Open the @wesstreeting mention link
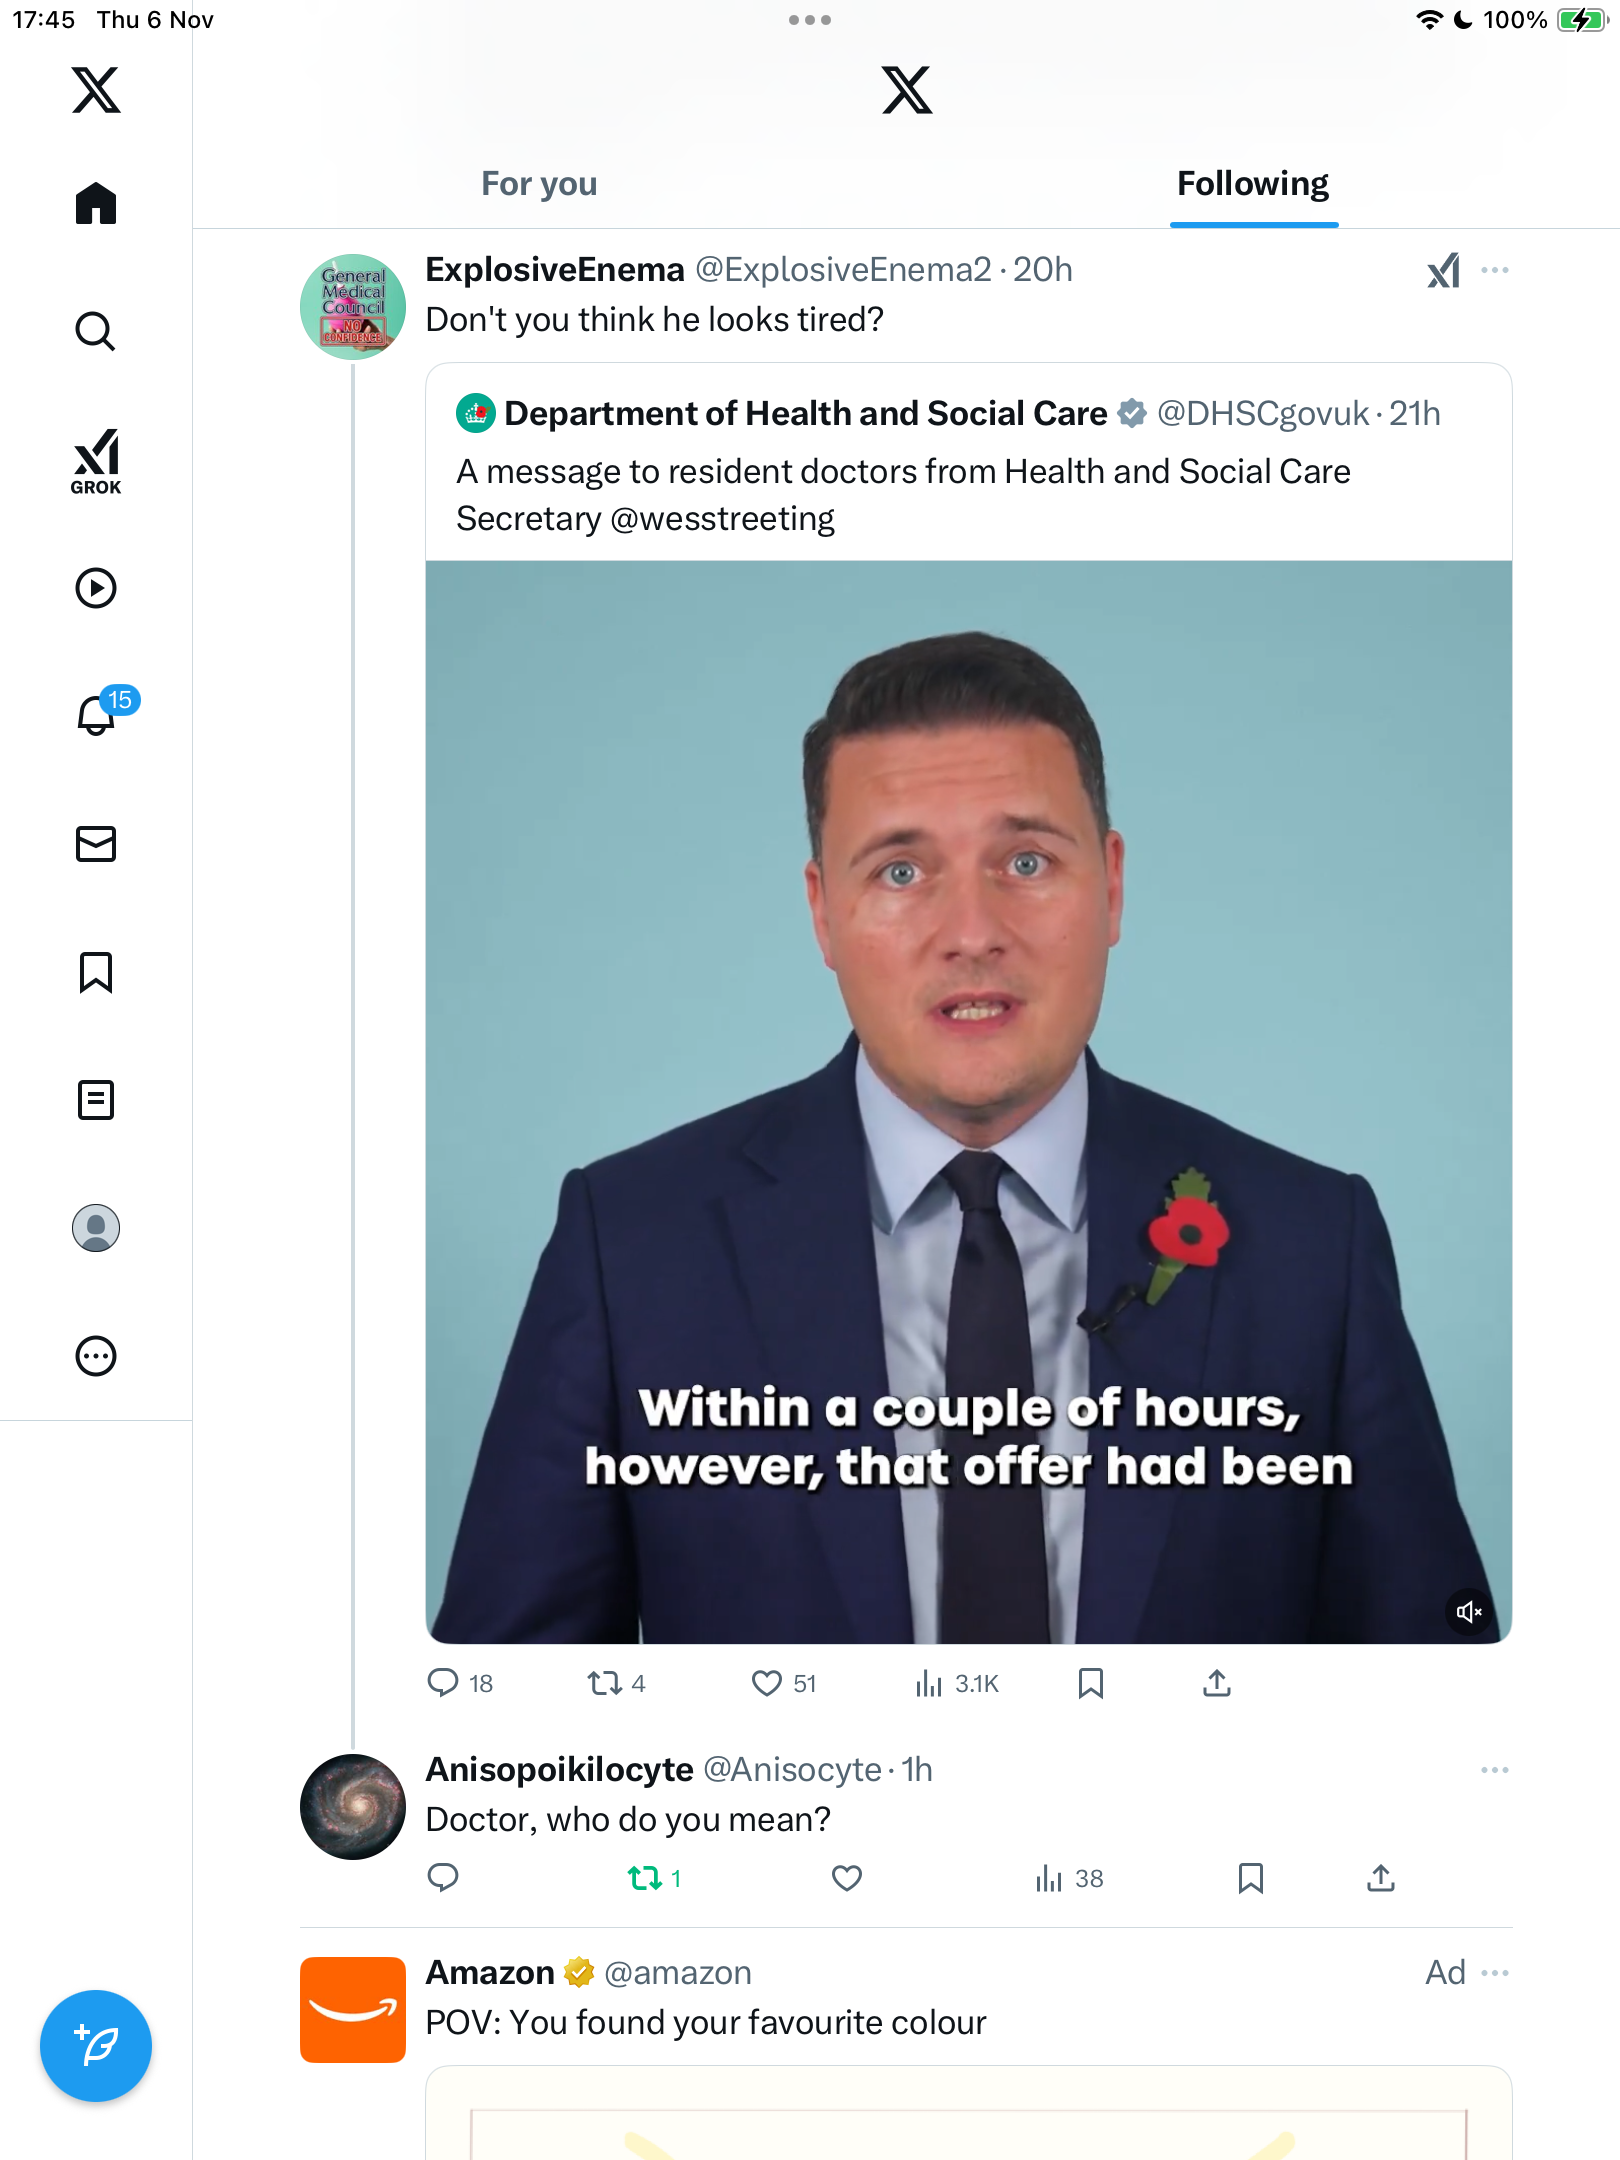Image resolution: width=1620 pixels, height=2160 pixels. tap(722, 519)
